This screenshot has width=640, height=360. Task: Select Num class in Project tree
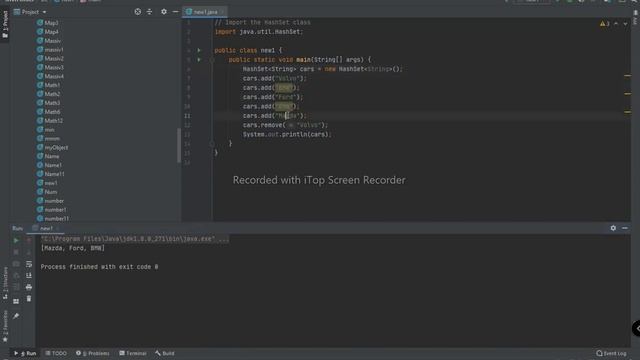tap(47, 192)
